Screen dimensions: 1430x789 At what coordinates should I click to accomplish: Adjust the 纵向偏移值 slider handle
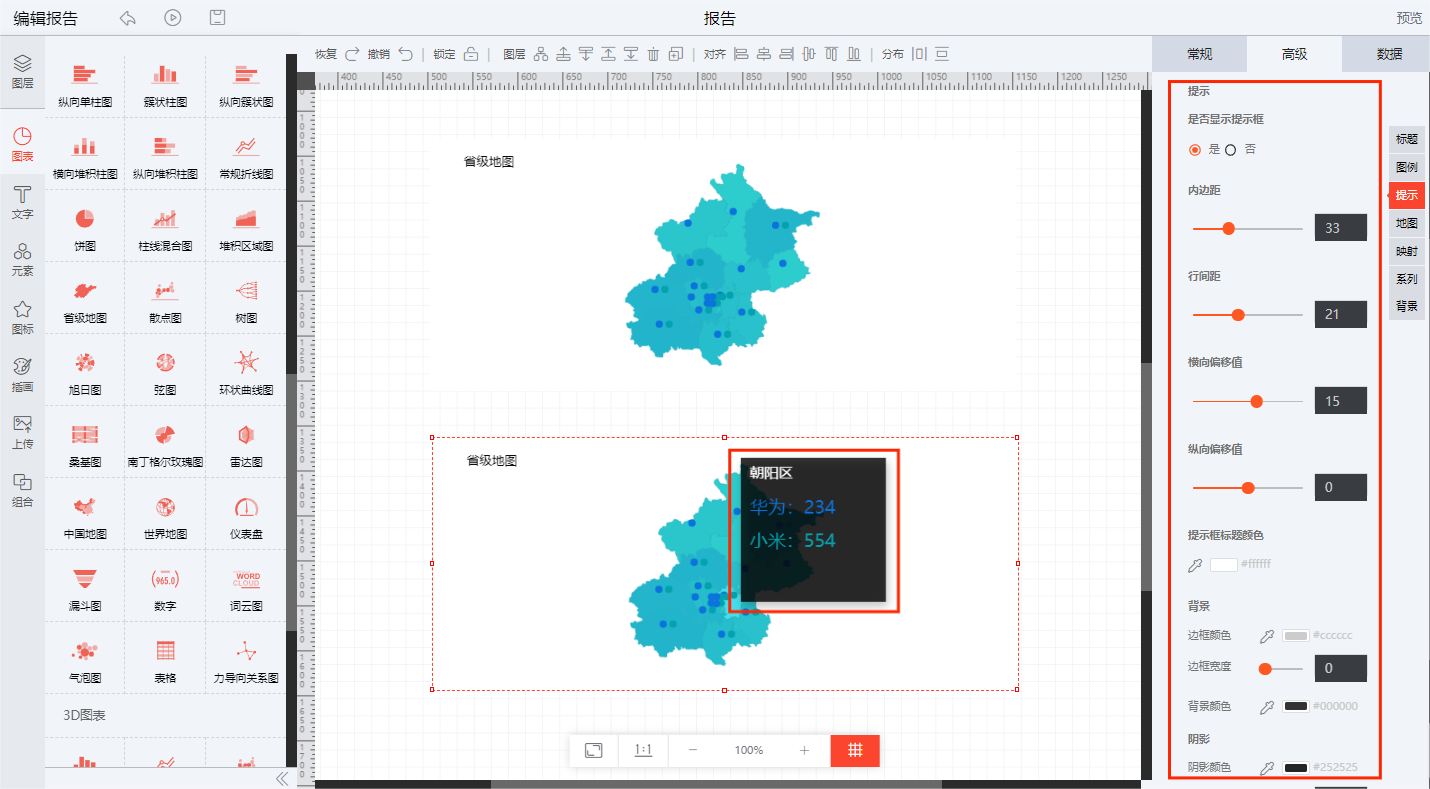pos(1248,488)
